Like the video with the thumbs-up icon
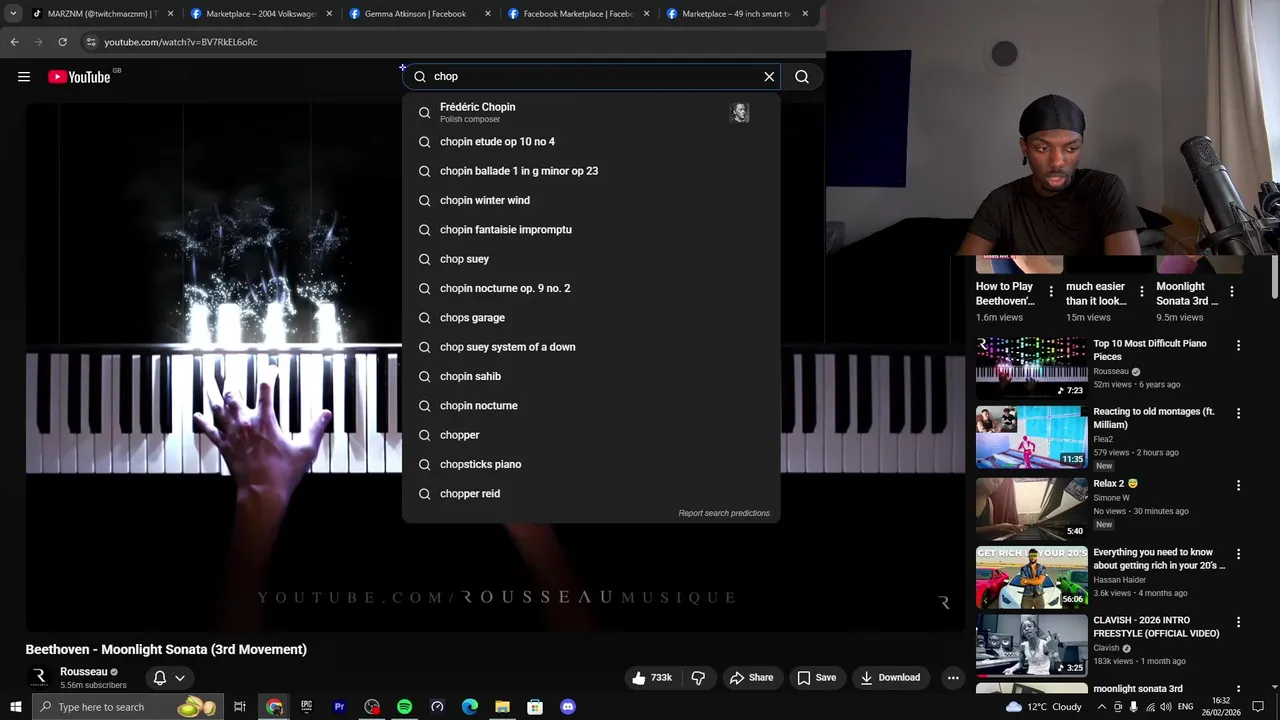1280x720 pixels. (639, 678)
